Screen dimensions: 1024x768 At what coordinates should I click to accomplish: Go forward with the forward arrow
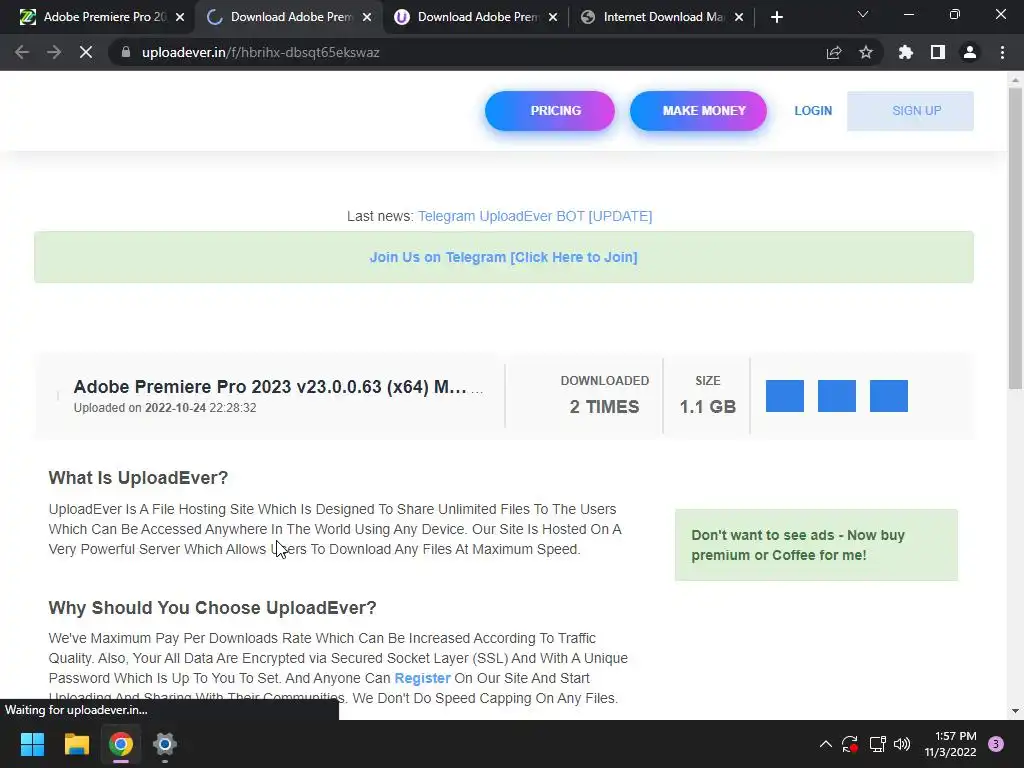[x=54, y=52]
